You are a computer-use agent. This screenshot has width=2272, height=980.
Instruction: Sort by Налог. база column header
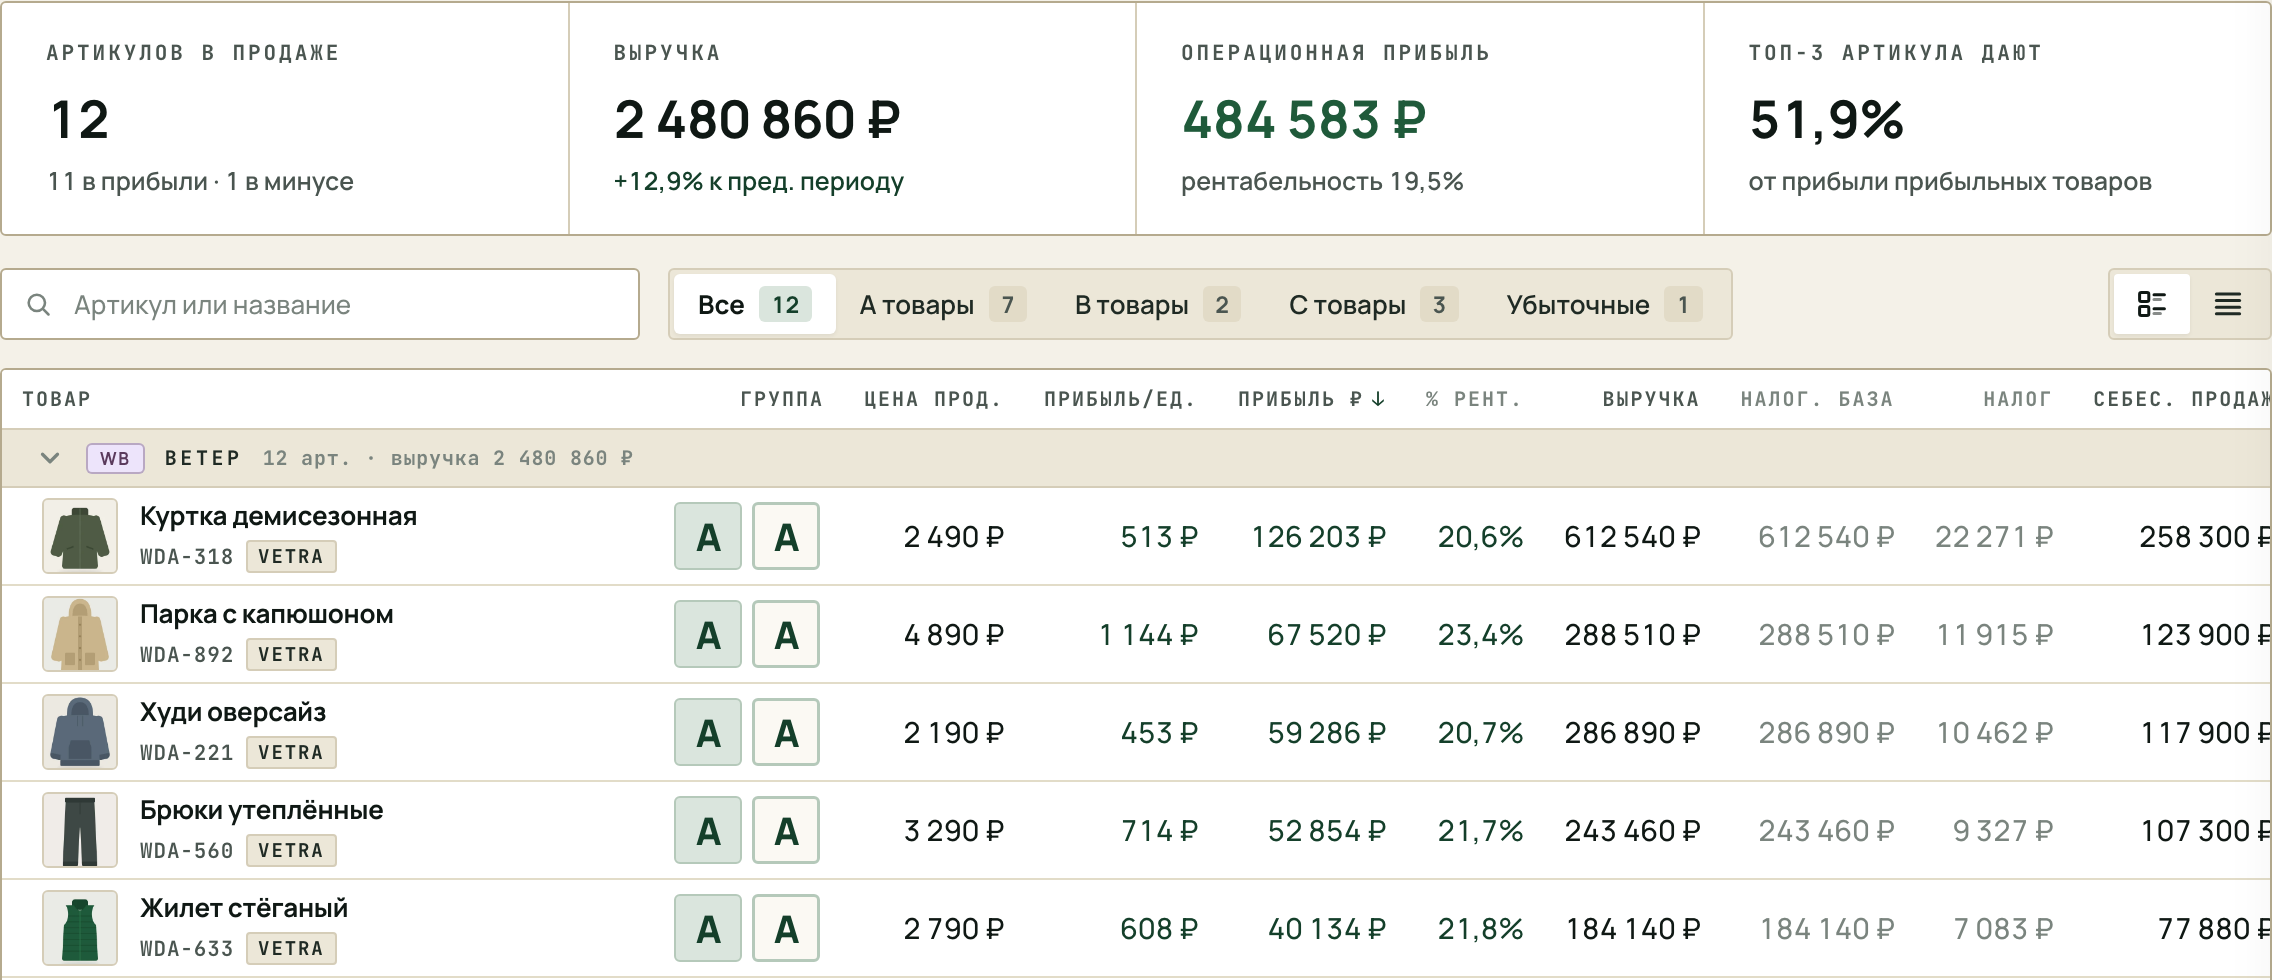tap(1817, 399)
